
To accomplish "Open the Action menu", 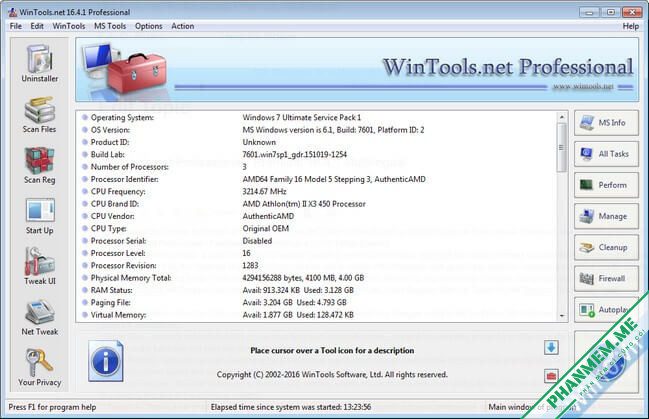I will point(183,26).
